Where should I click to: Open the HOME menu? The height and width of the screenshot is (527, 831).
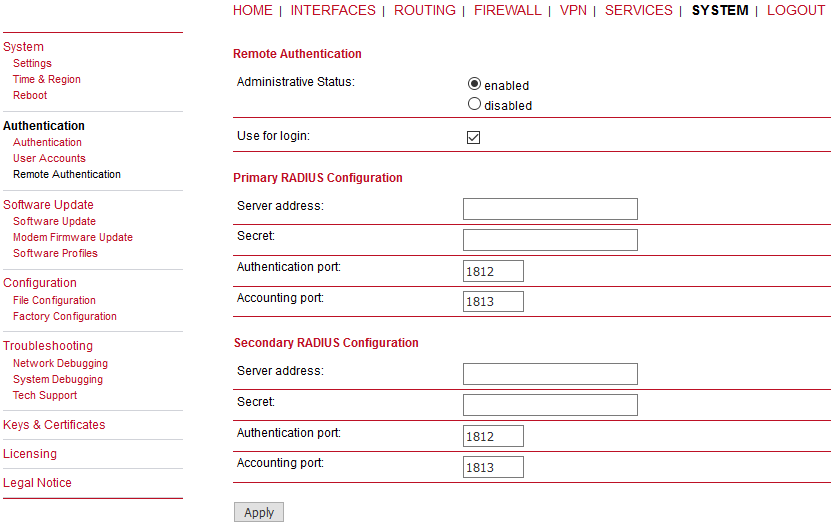(252, 11)
